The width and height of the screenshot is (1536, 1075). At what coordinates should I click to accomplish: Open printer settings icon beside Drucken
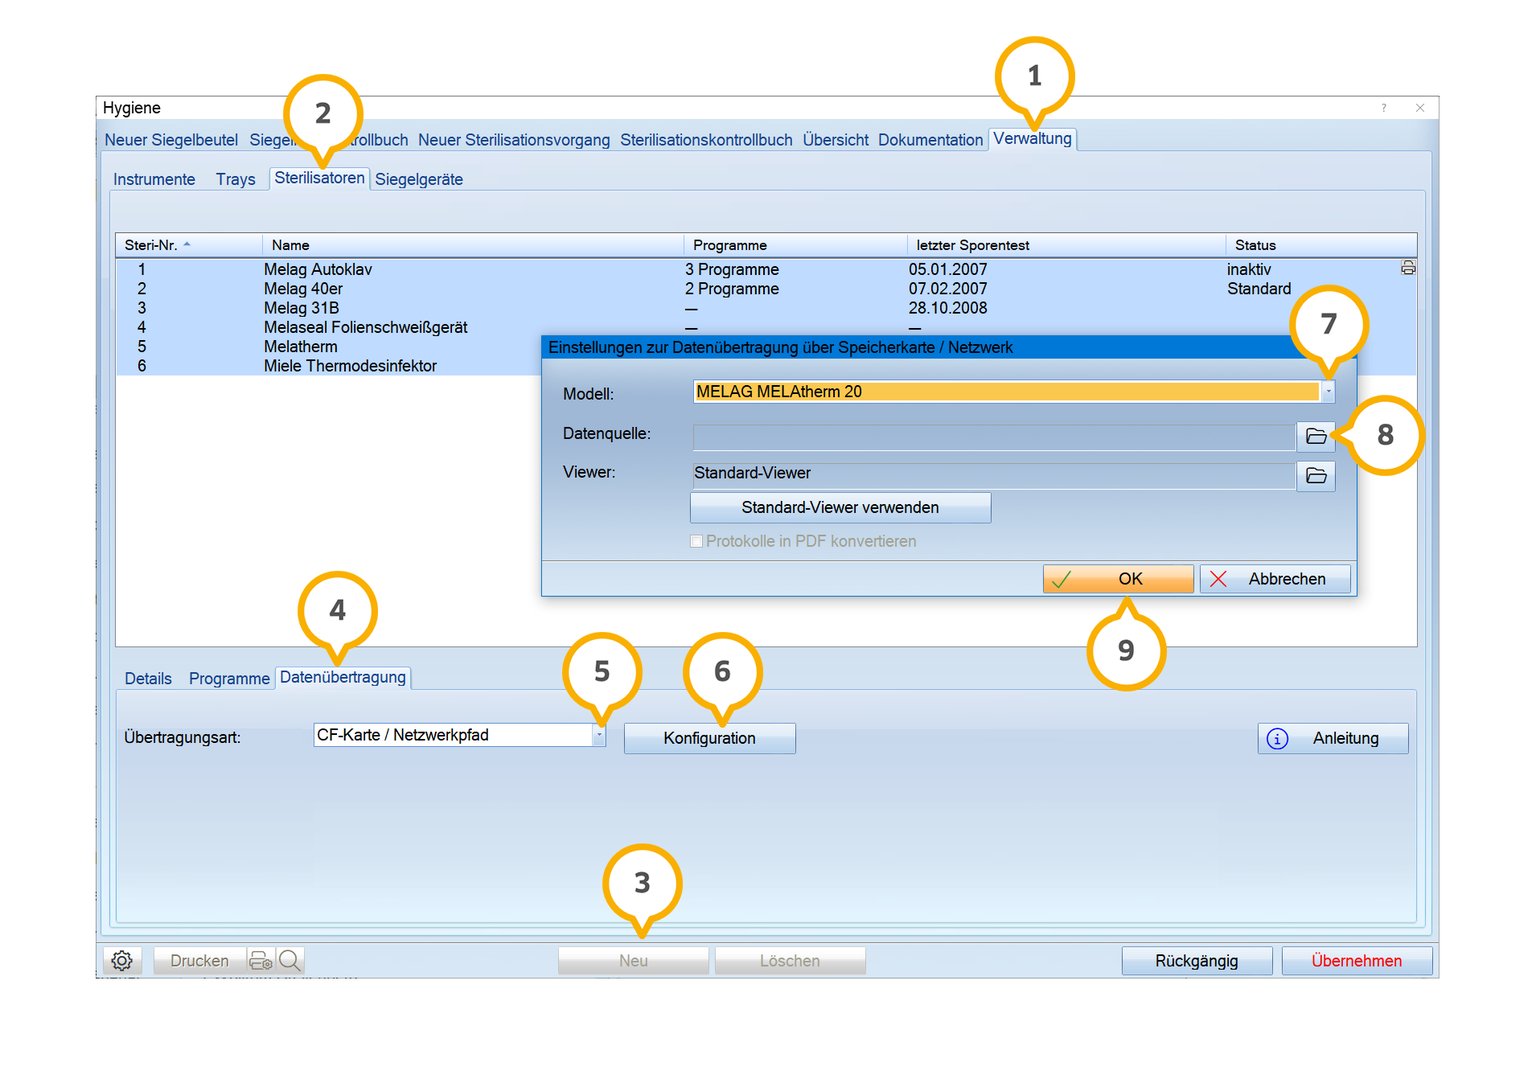[261, 961]
